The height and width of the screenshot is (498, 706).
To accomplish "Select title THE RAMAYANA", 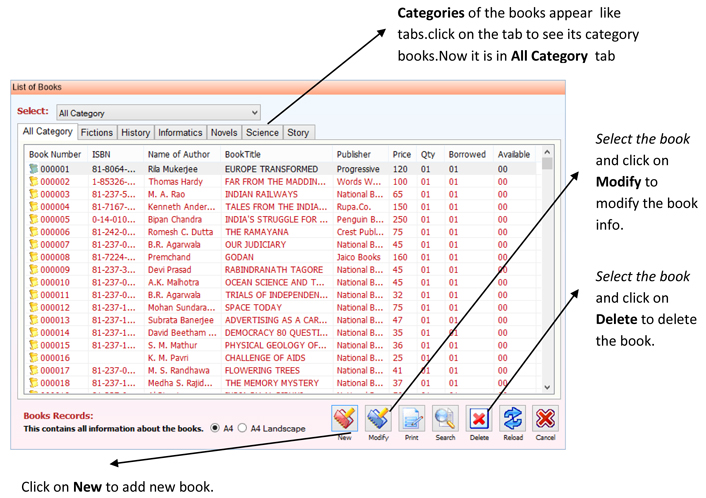I will 257,232.
